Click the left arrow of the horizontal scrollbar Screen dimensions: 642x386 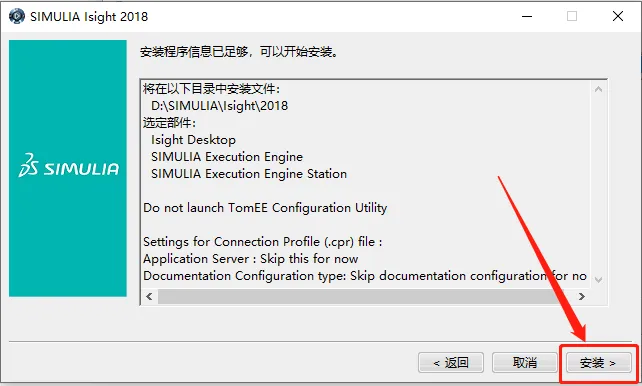[149, 296]
